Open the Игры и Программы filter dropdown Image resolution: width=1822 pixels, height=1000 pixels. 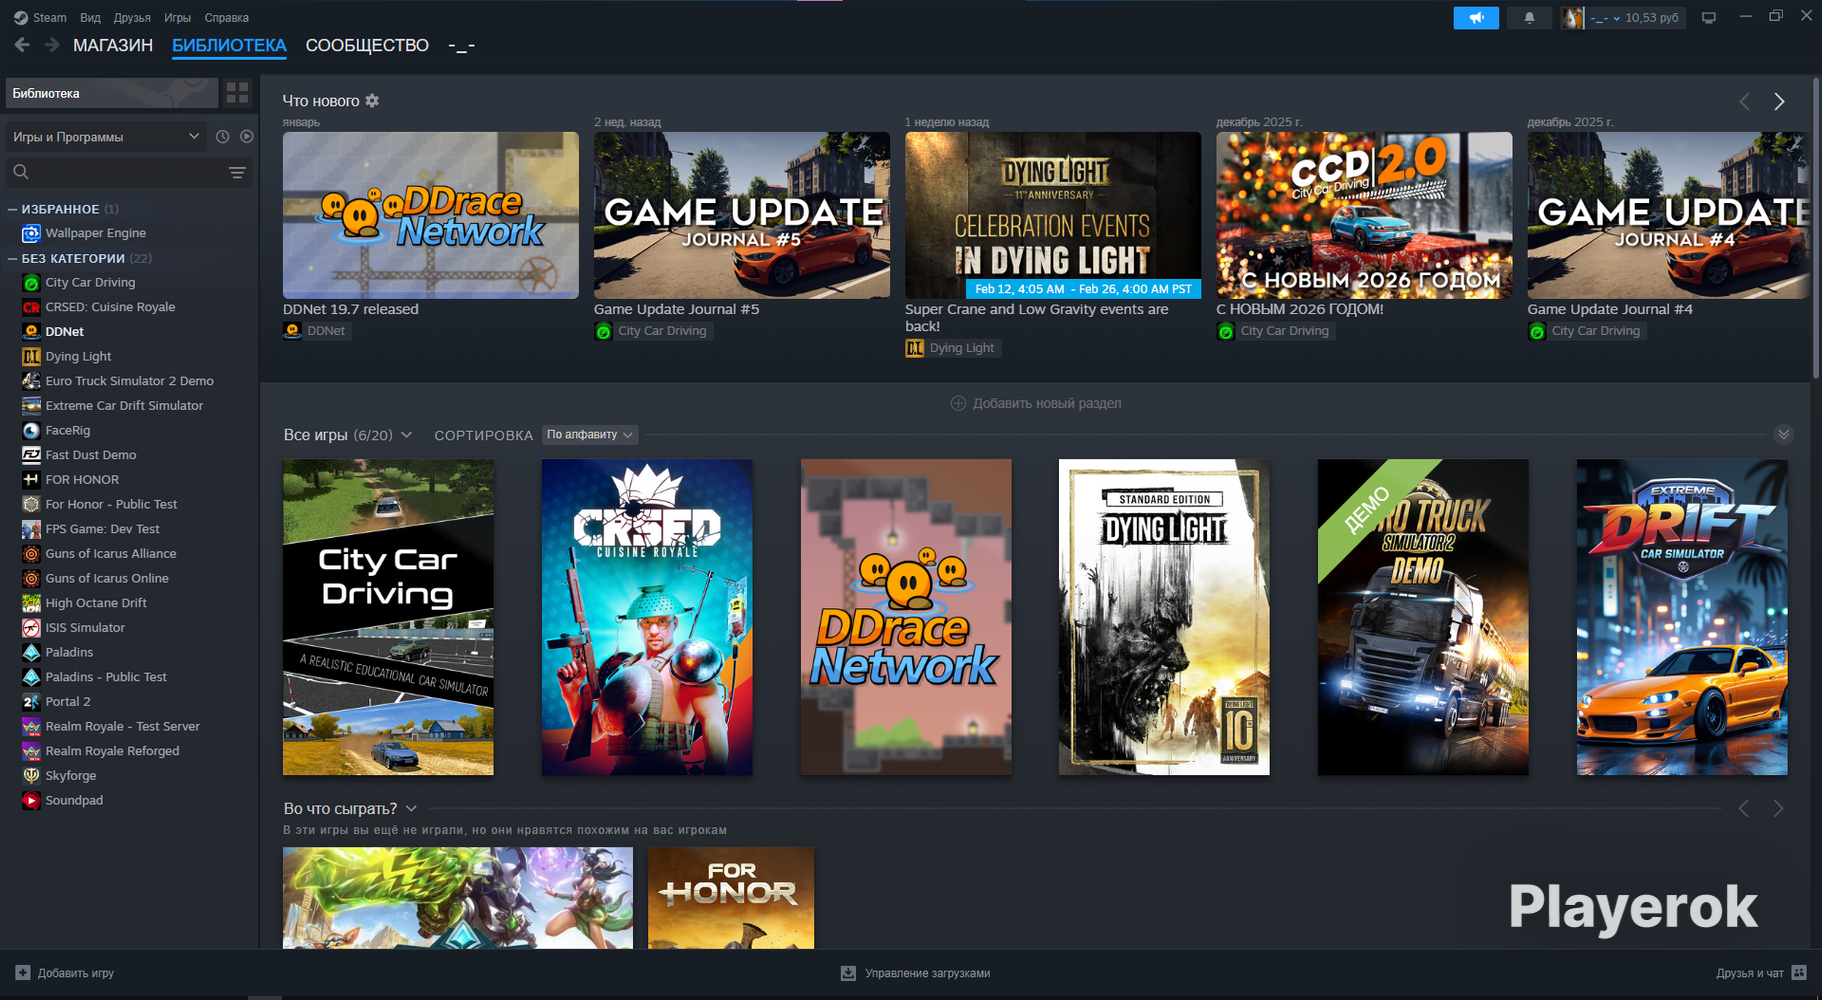tap(108, 137)
